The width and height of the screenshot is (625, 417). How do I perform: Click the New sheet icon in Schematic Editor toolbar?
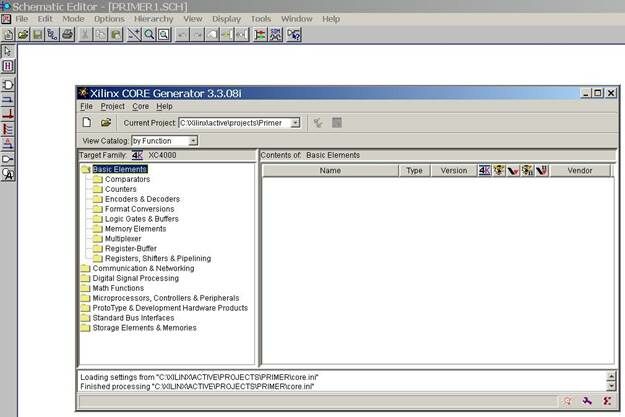[x=8, y=35]
